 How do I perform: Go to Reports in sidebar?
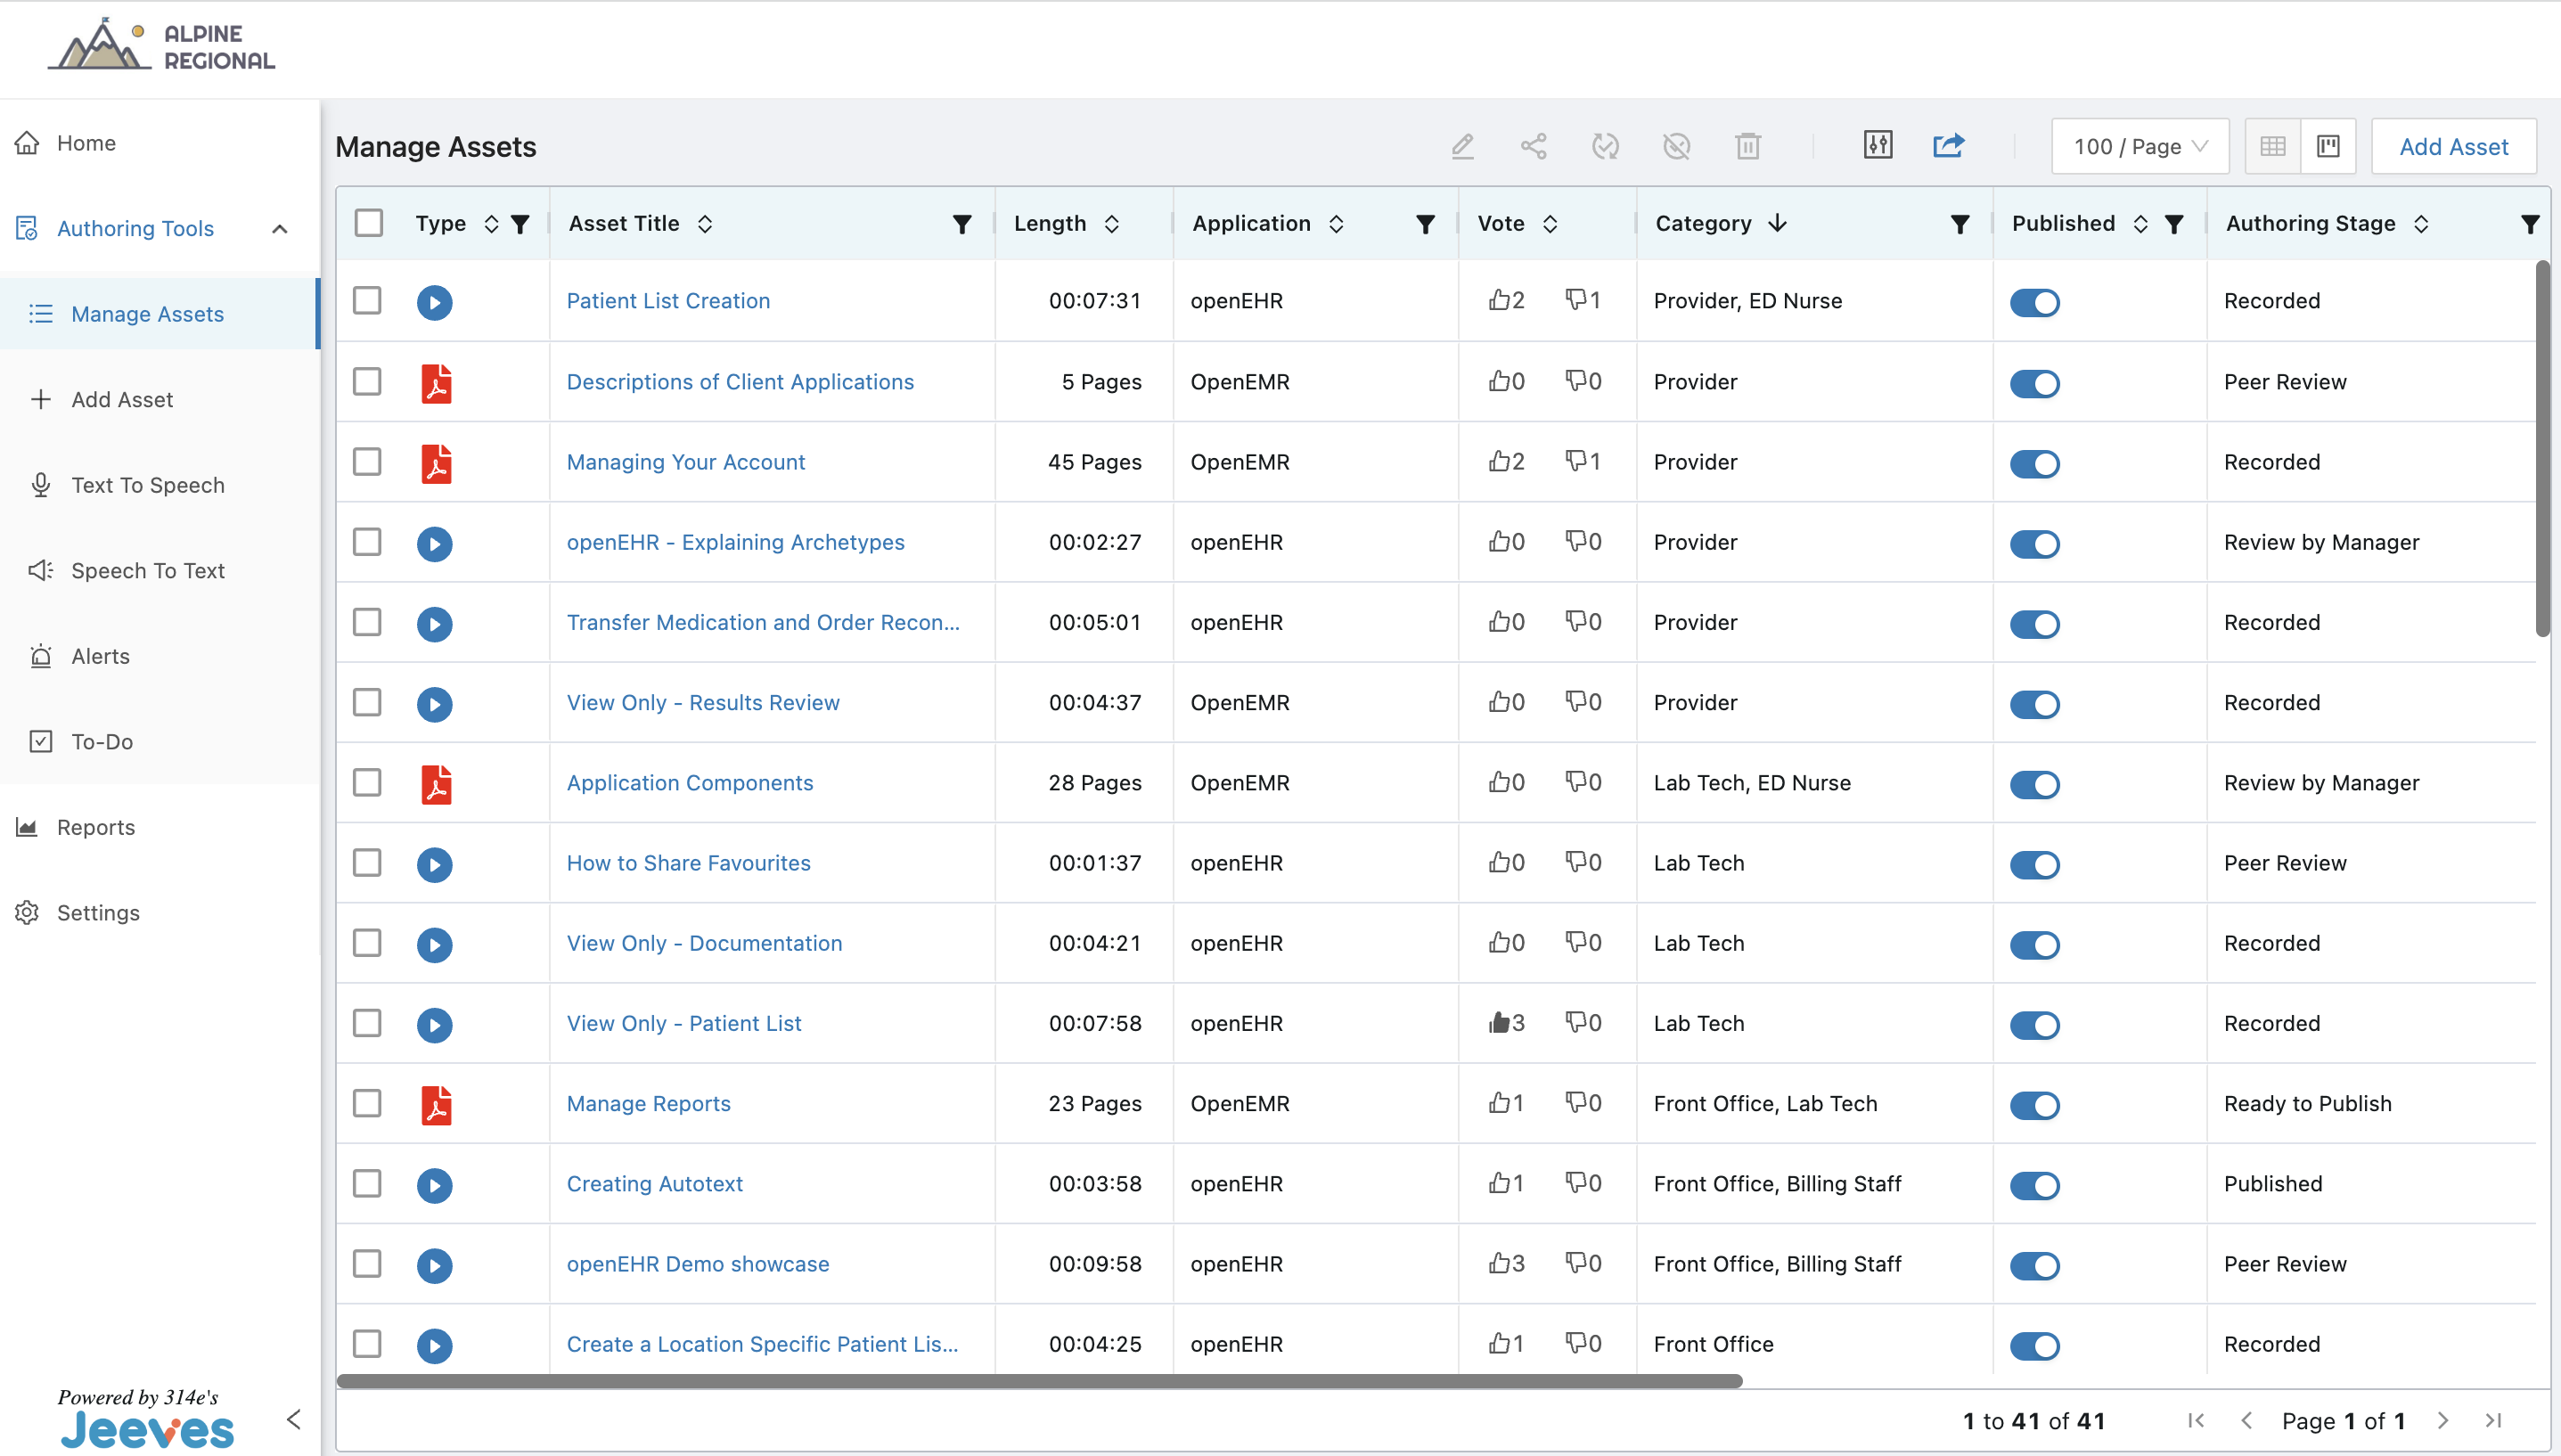(95, 827)
